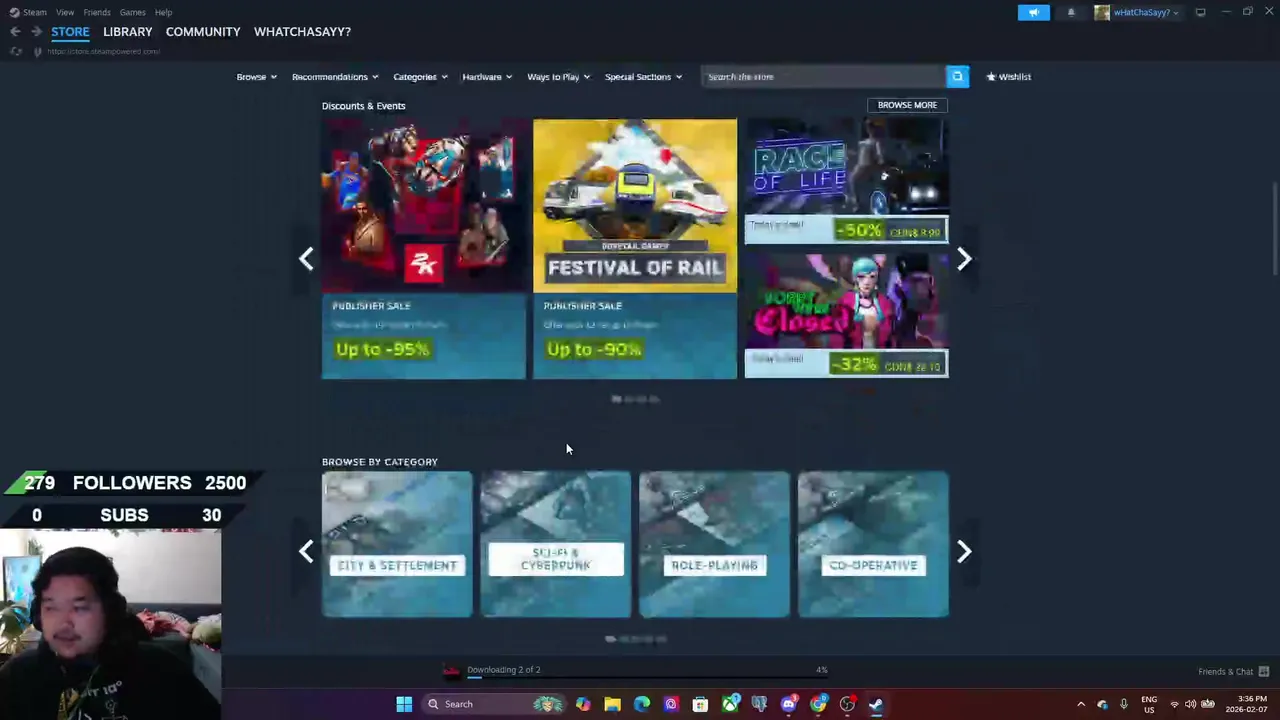
Task: Click the Discounts carousel page dots
Action: tap(635, 399)
